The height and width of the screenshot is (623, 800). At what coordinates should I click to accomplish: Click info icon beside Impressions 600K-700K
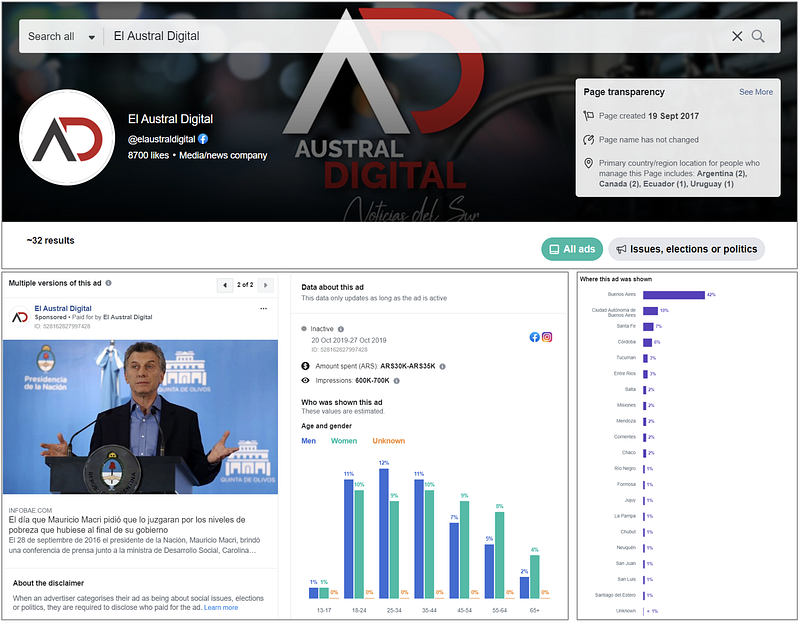coord(396,381)
